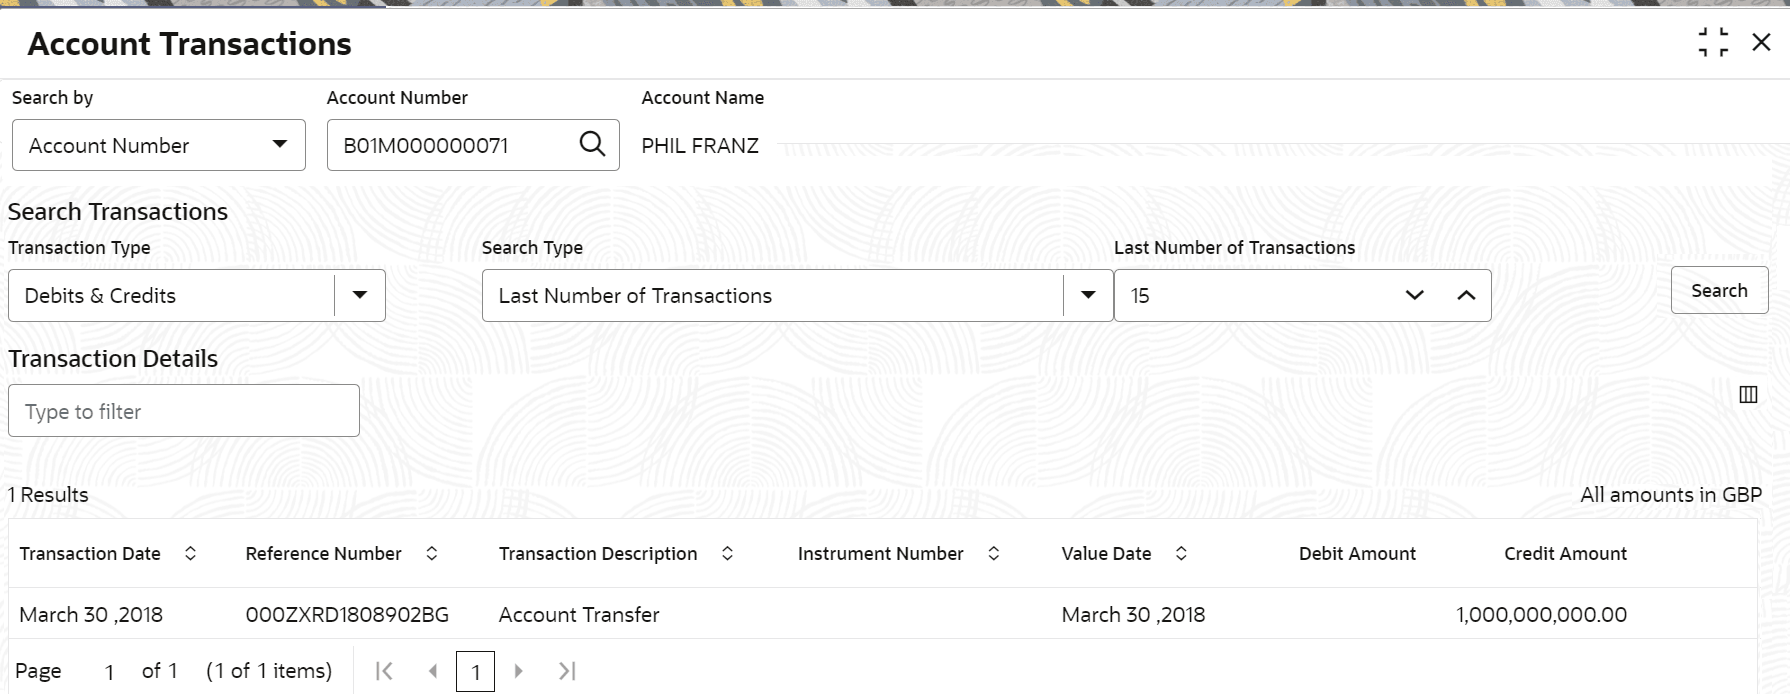Viewport: 1790px width, 694px height.
Task: Open the column settings icon above the table
Action: point(1748,395)
